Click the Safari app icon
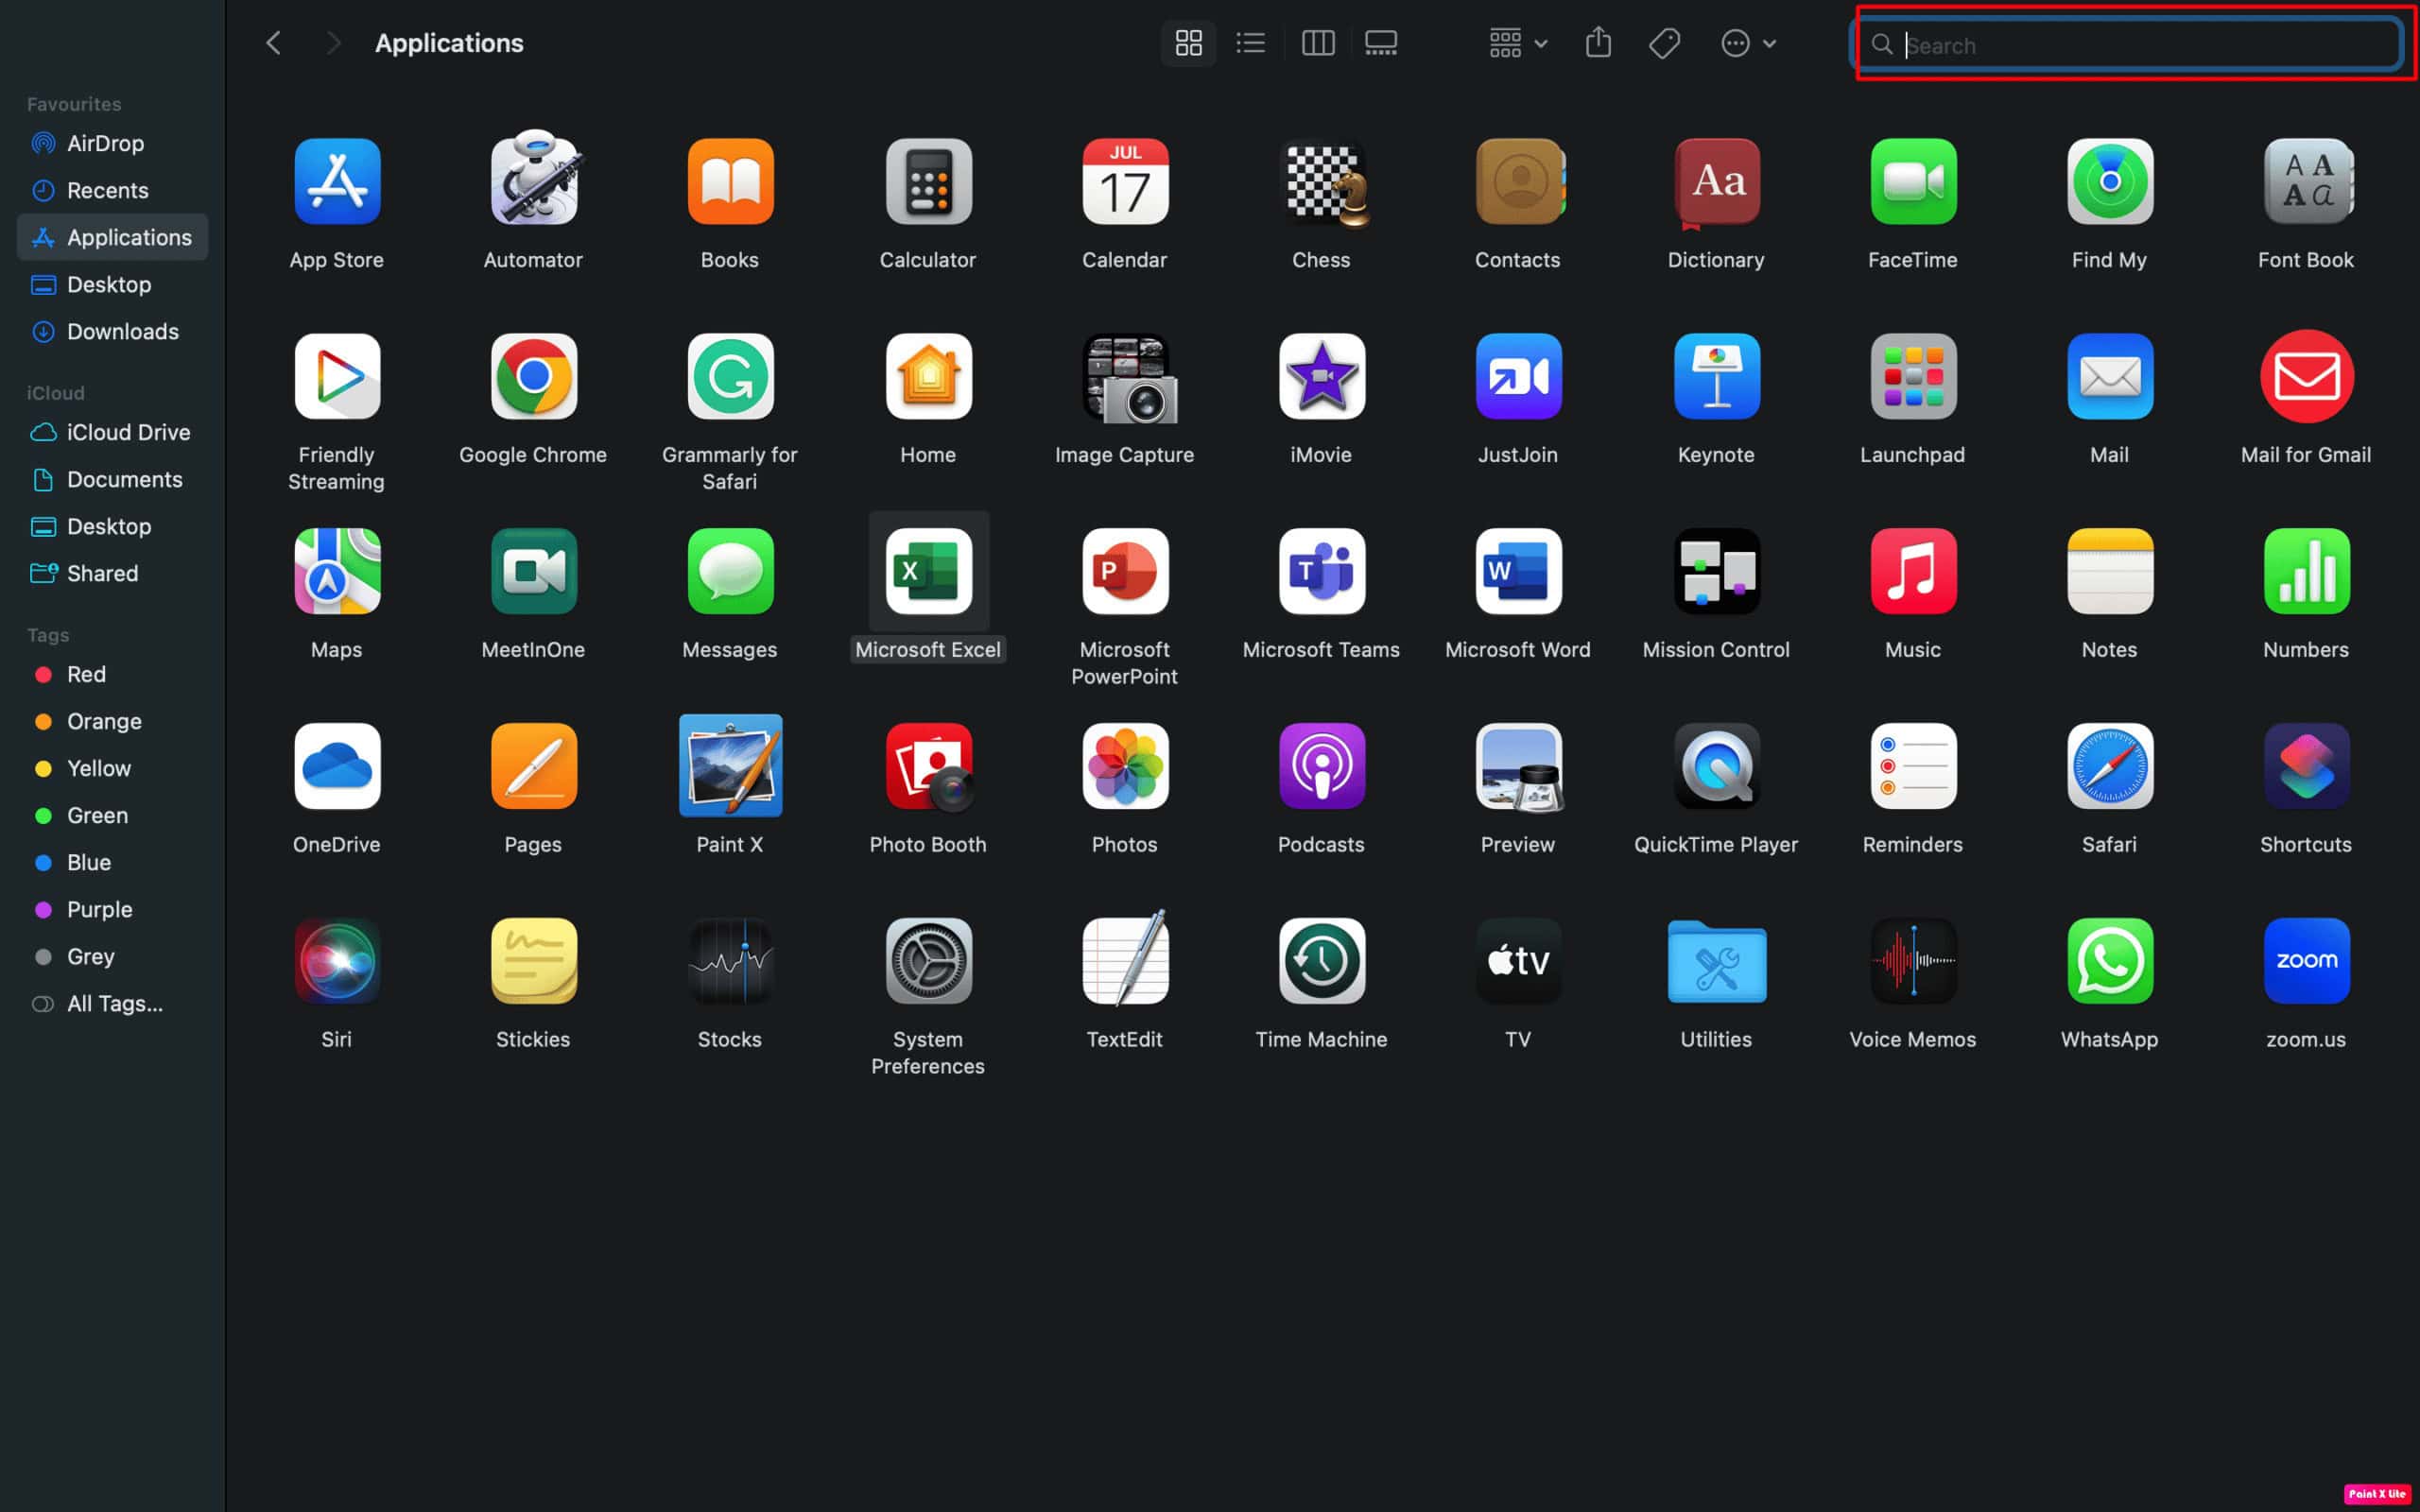2420x1512 pixels. pyautogui.click(x=2110, y=766)
